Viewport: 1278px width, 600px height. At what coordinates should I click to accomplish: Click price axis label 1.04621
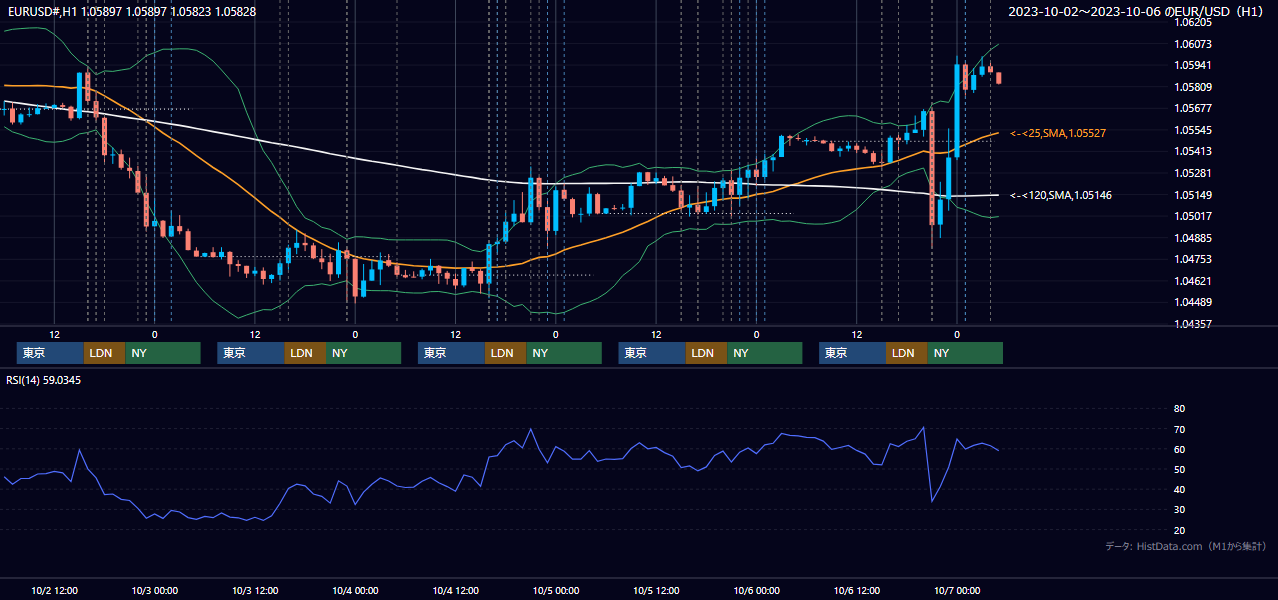[1193, 282]
